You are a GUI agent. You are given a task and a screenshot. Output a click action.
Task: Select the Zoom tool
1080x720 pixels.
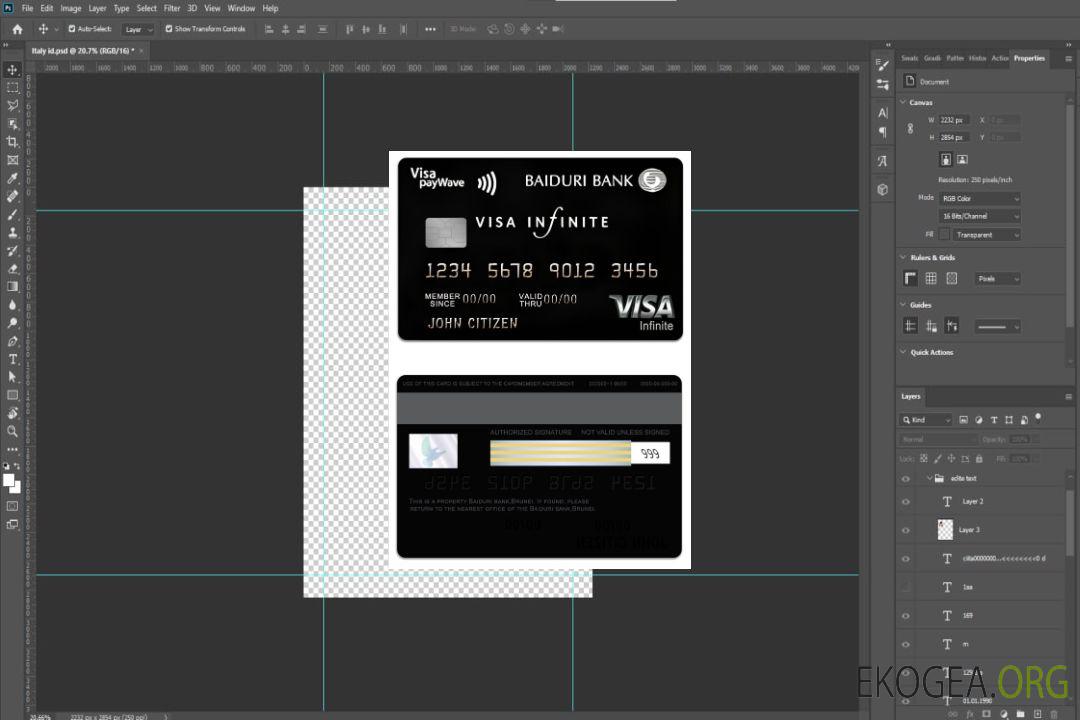pos(12,431)
